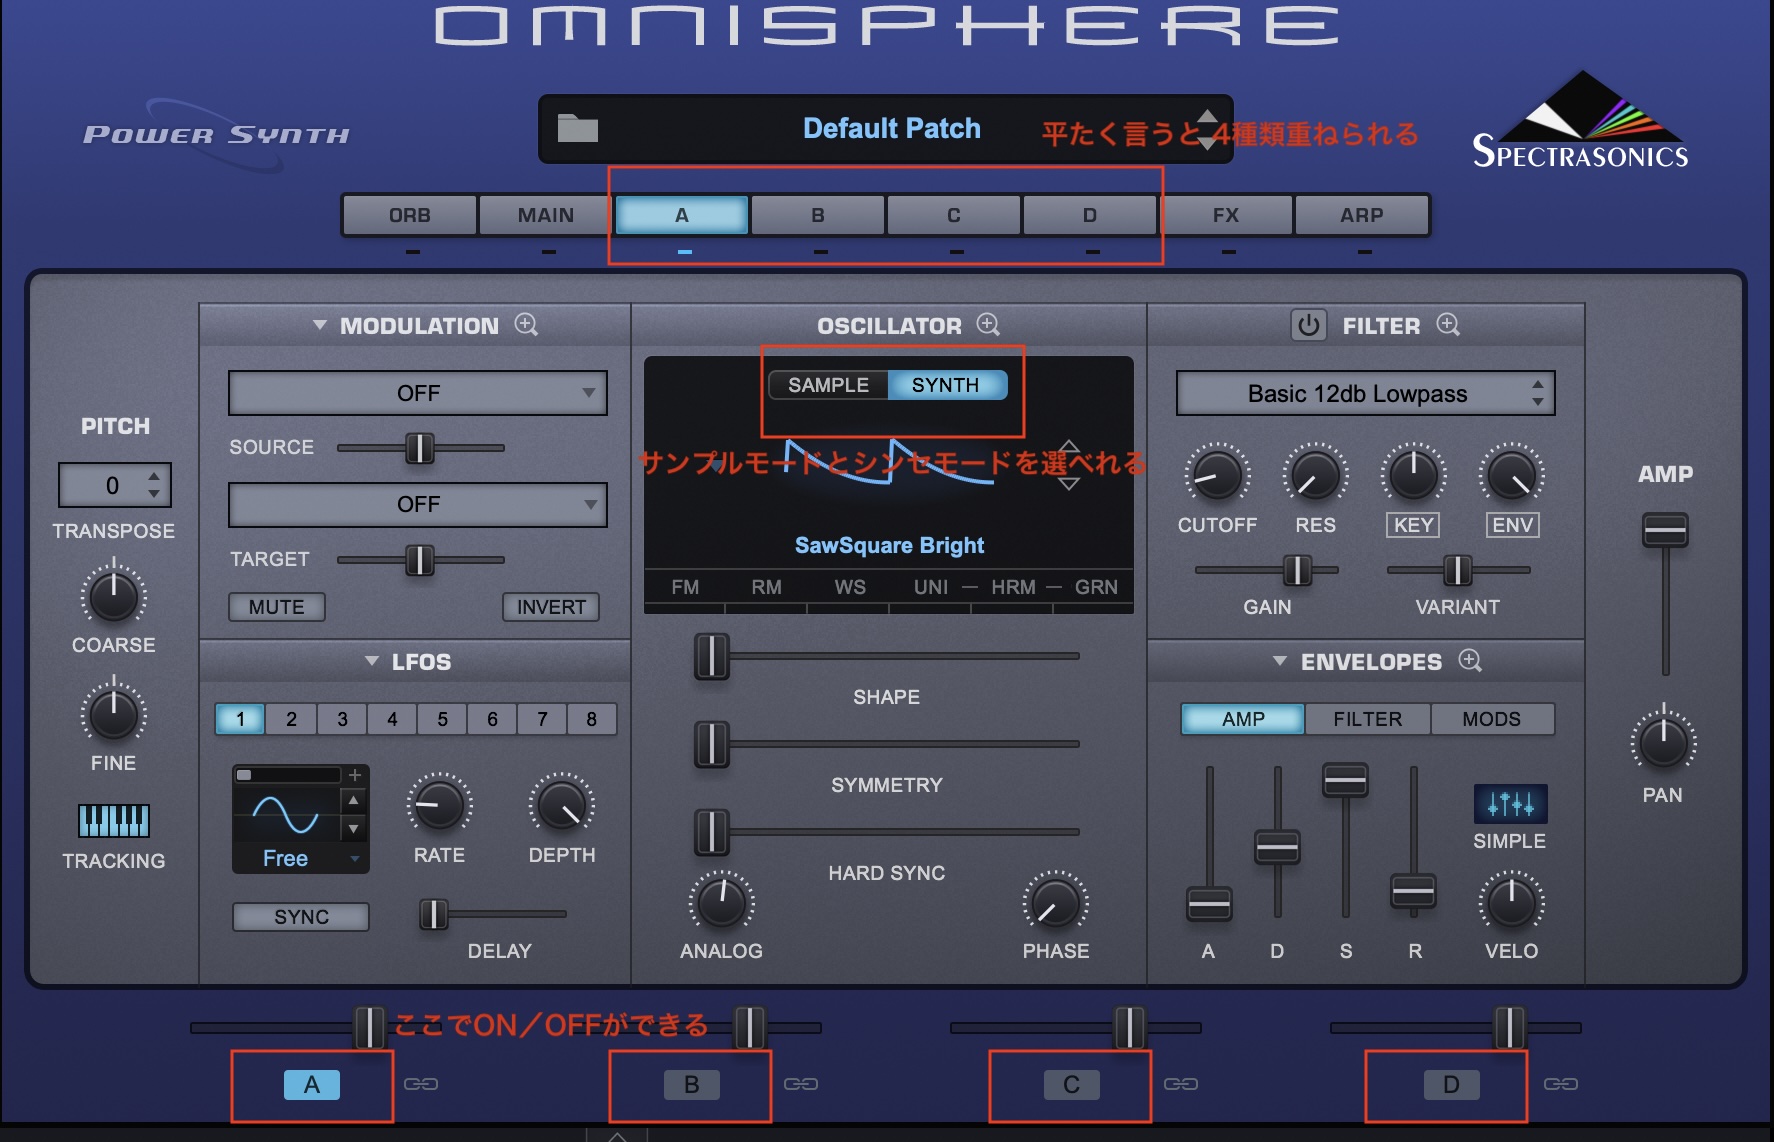This screenshot has height=1142, width=1774.
Task: Click the envelope Velo knob
Action: pos(1511,902)
